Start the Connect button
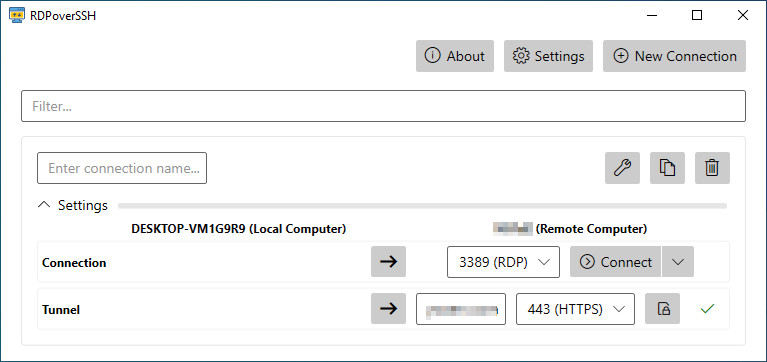This screenshot has height=362, width=767. tap(615, 262)
